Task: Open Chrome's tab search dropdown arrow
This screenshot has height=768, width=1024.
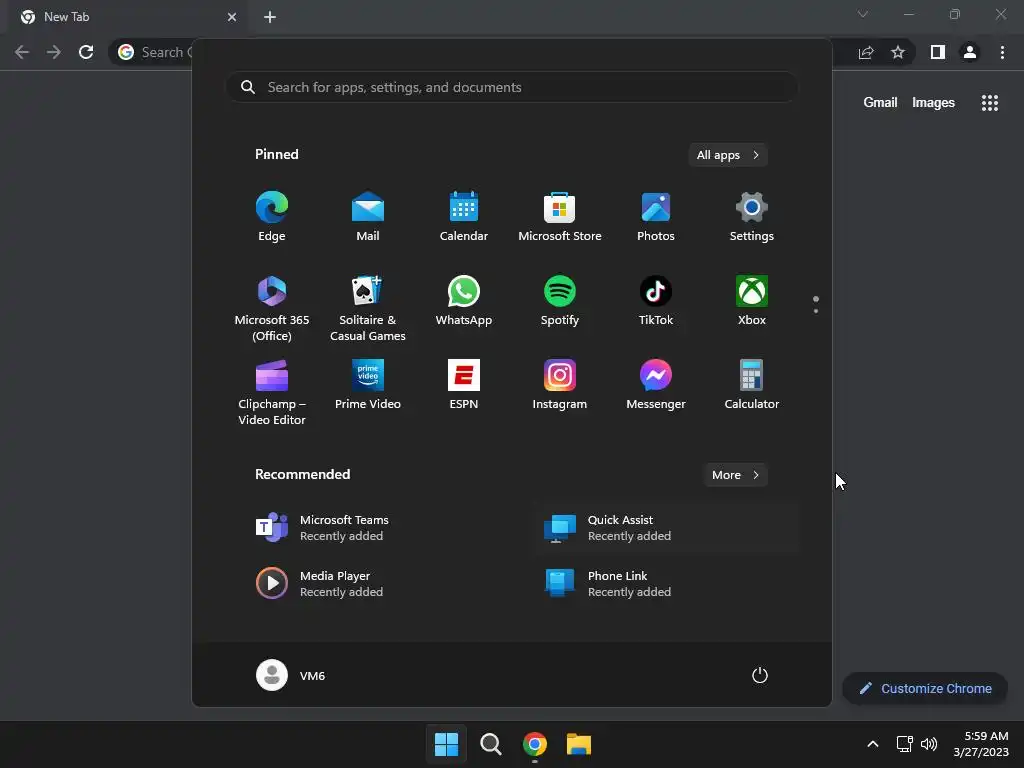Action: tap(863, 14)
